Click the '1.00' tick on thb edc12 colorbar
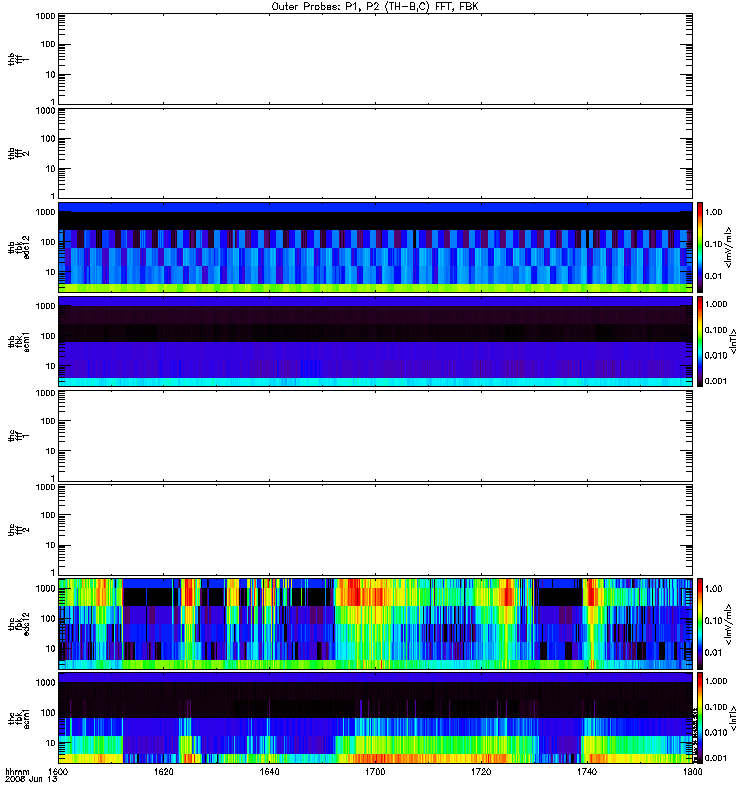 713,212
